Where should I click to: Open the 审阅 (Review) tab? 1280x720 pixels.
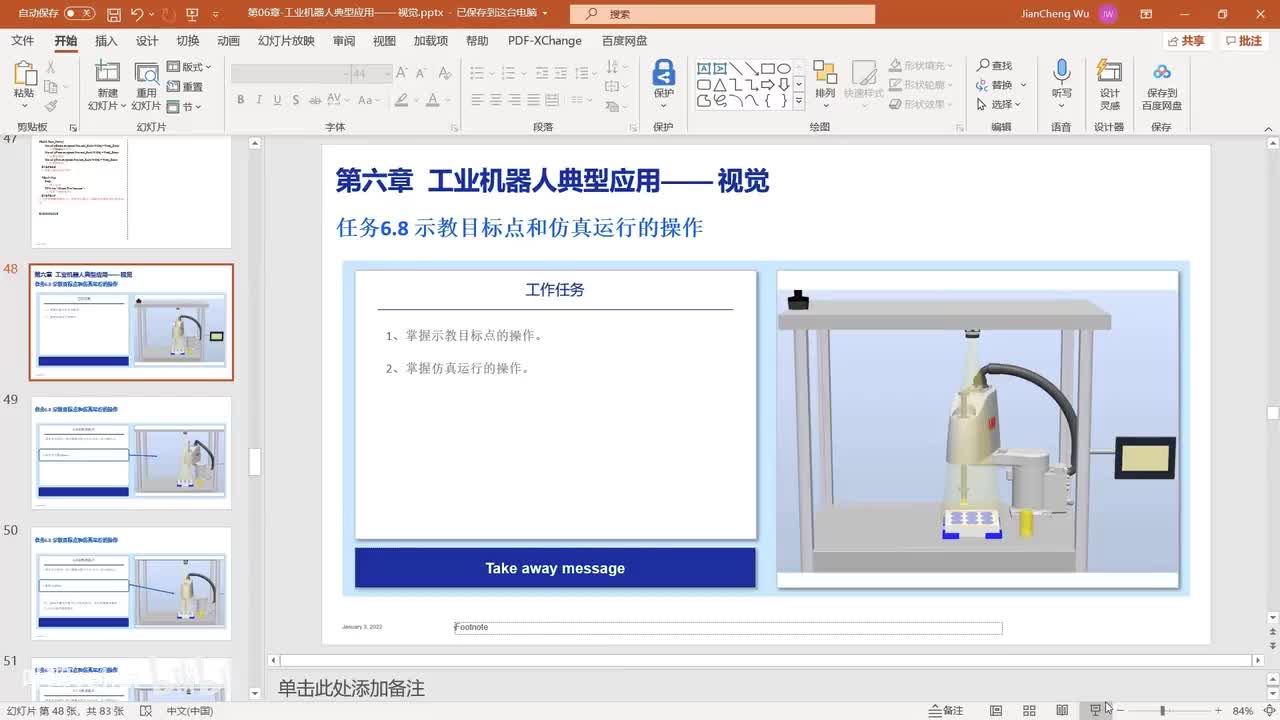344,41
